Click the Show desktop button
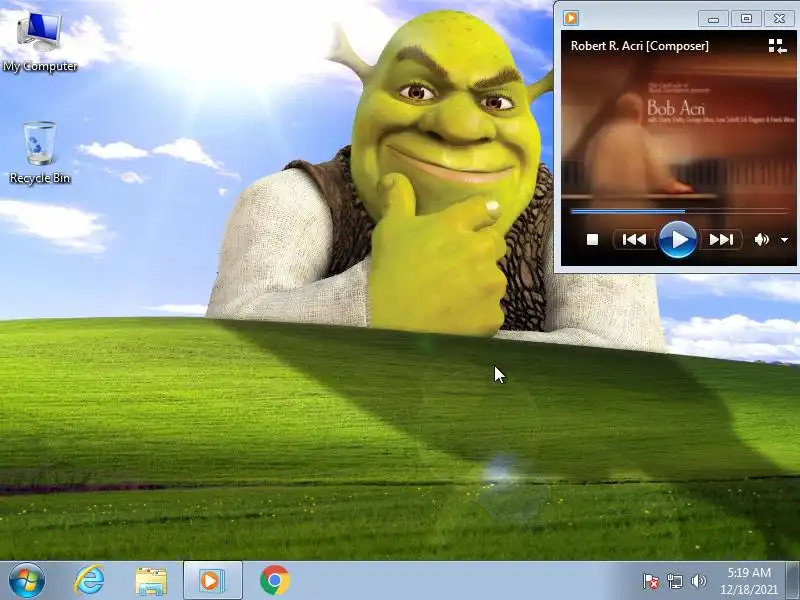 (x=793, y=581)
